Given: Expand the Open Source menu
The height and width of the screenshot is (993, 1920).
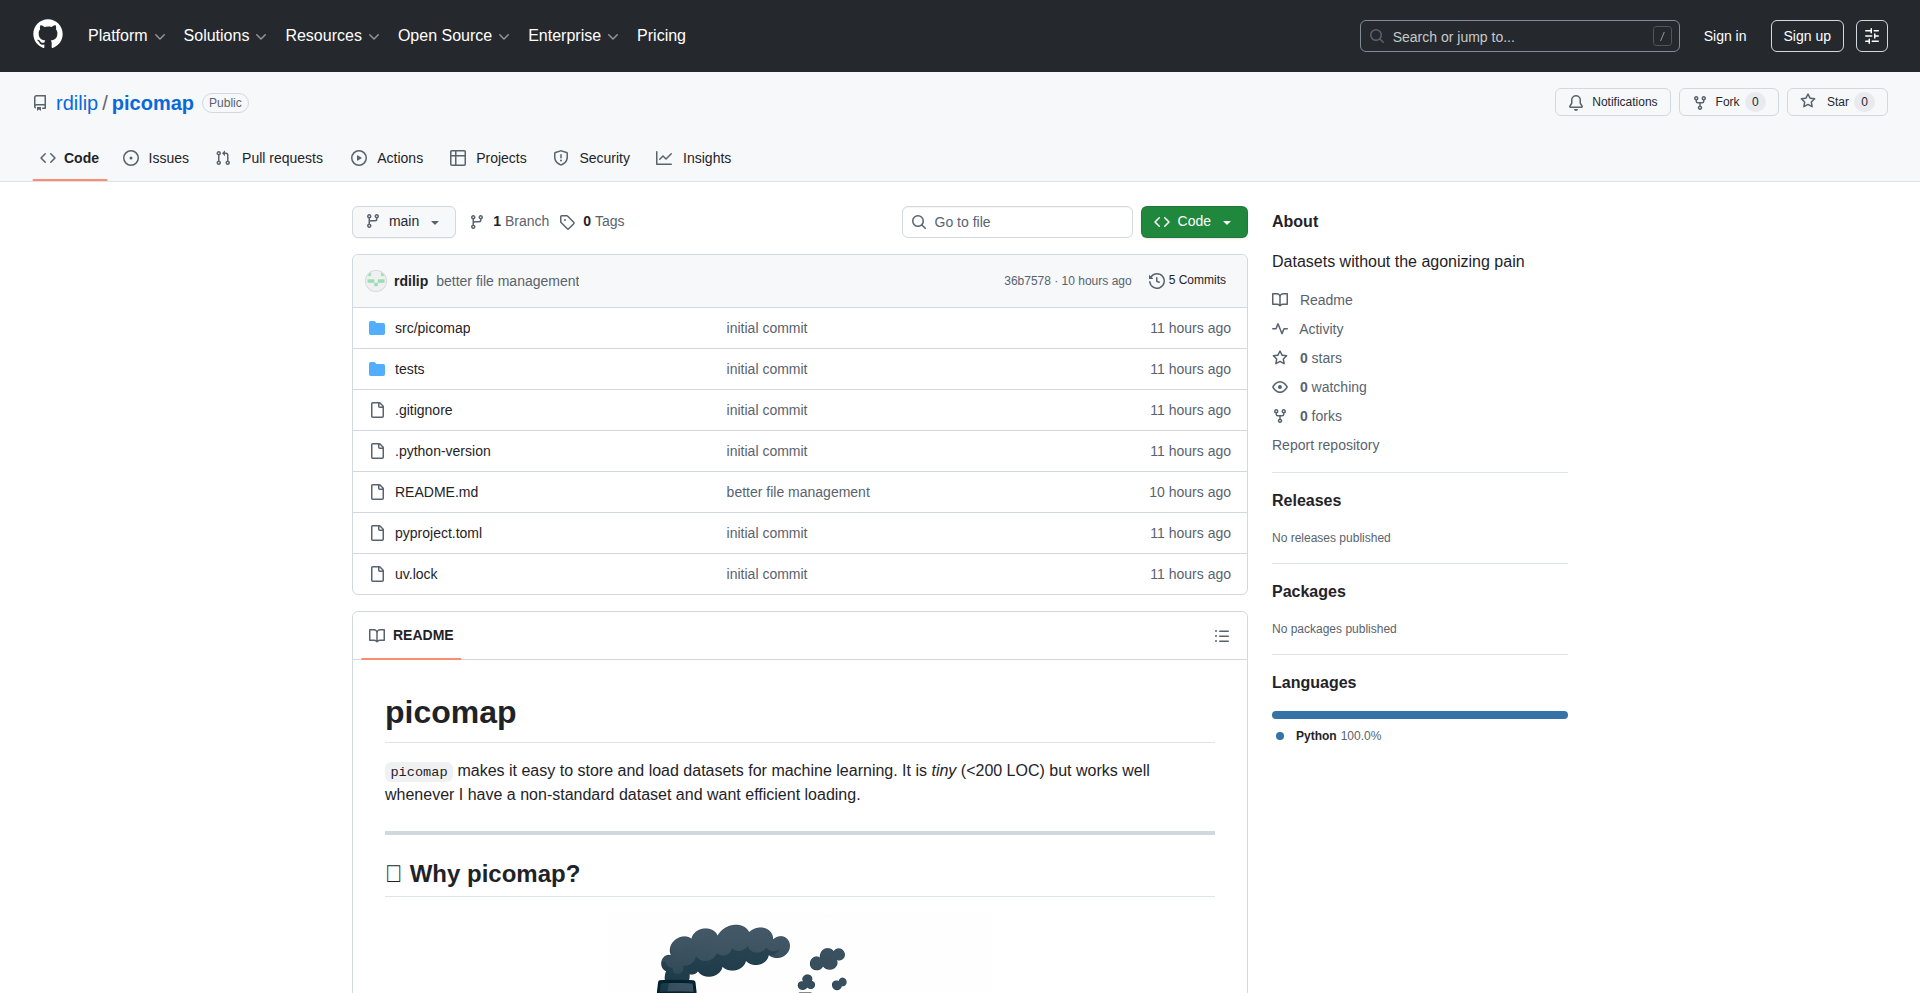Looking at the screenshot, I should 454,36.
